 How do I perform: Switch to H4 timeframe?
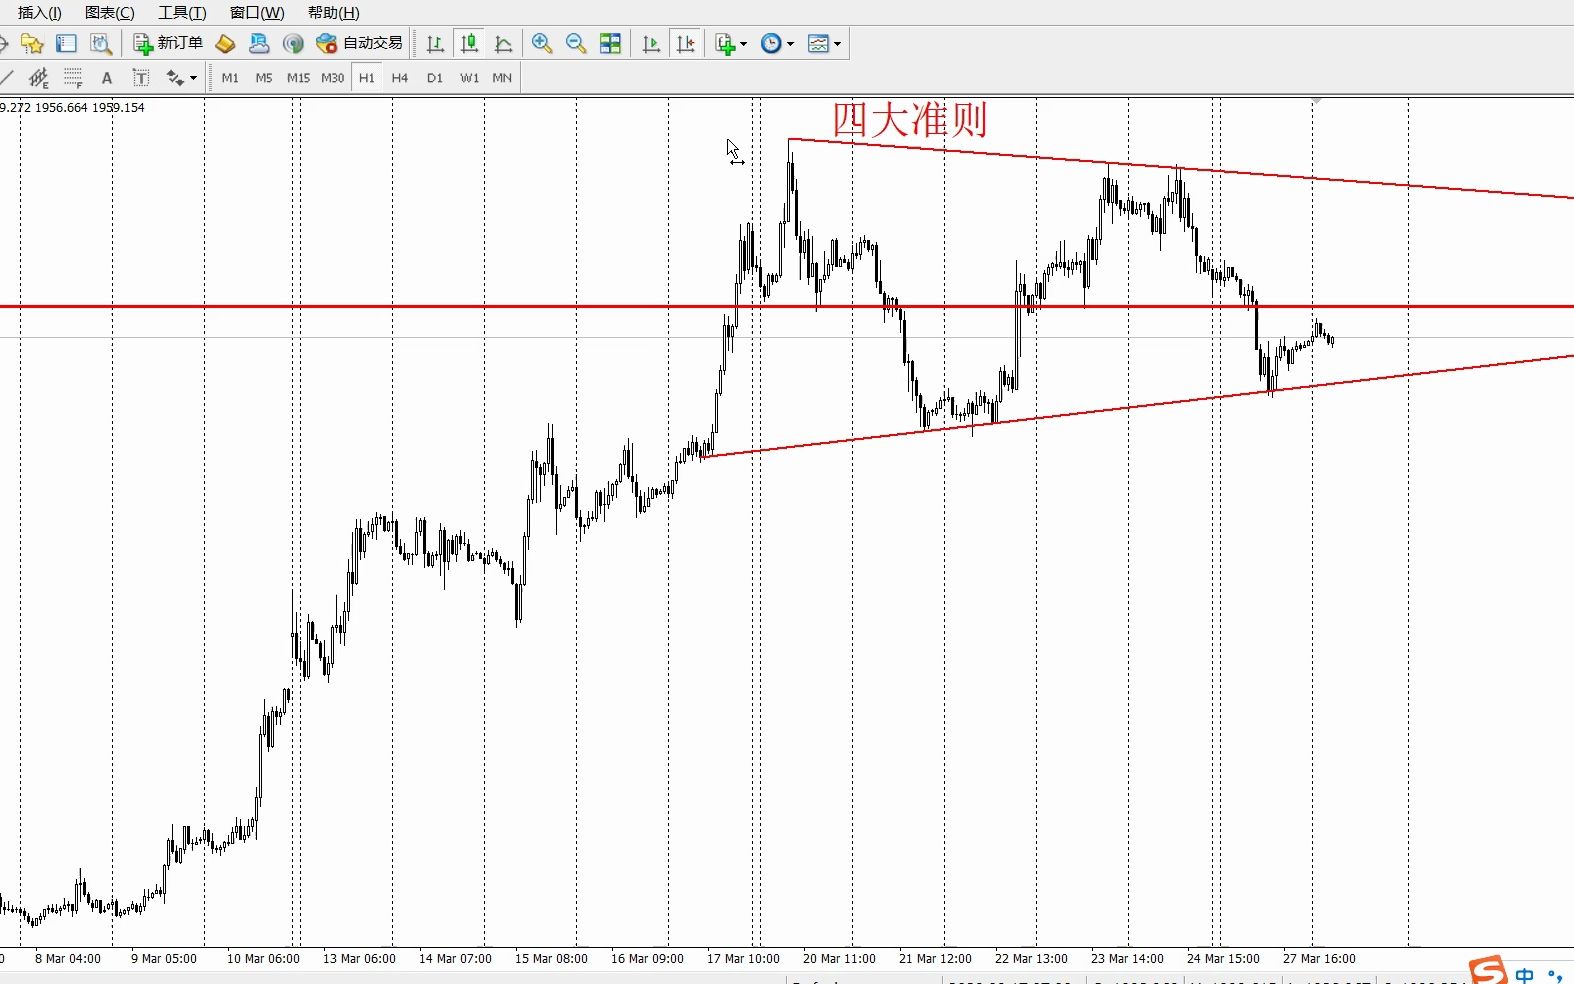point(400,78)
